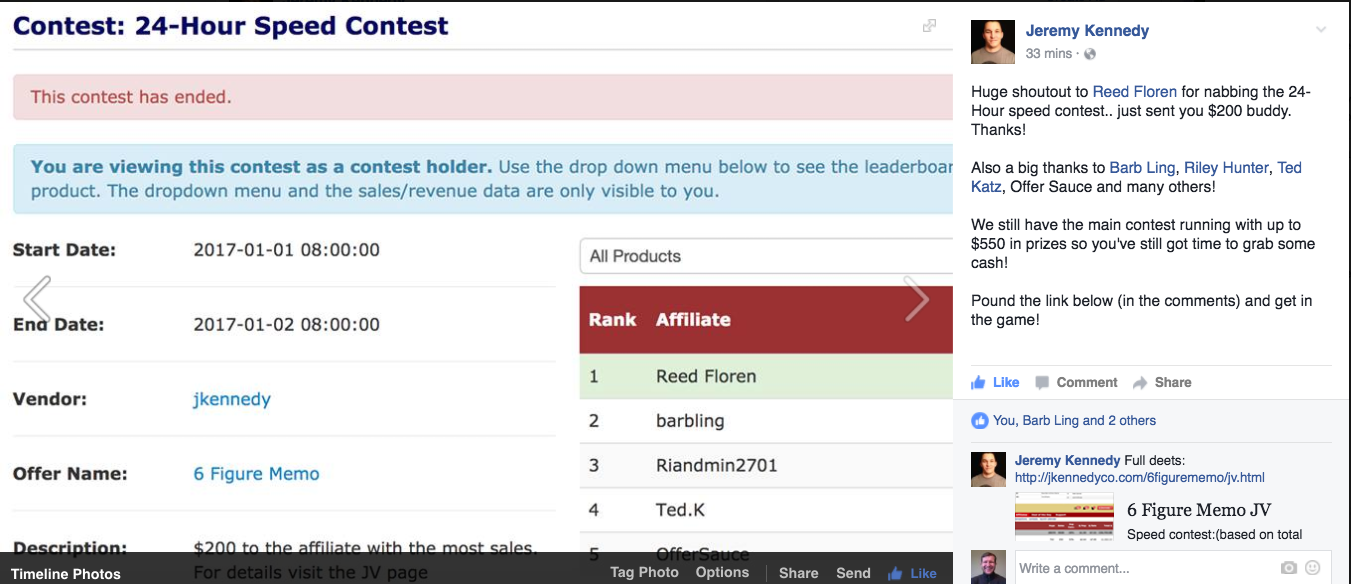Viewport: 1351px width, 584px height.
Task: Click in the Write a comment field
Action: tap(1145, 568)
